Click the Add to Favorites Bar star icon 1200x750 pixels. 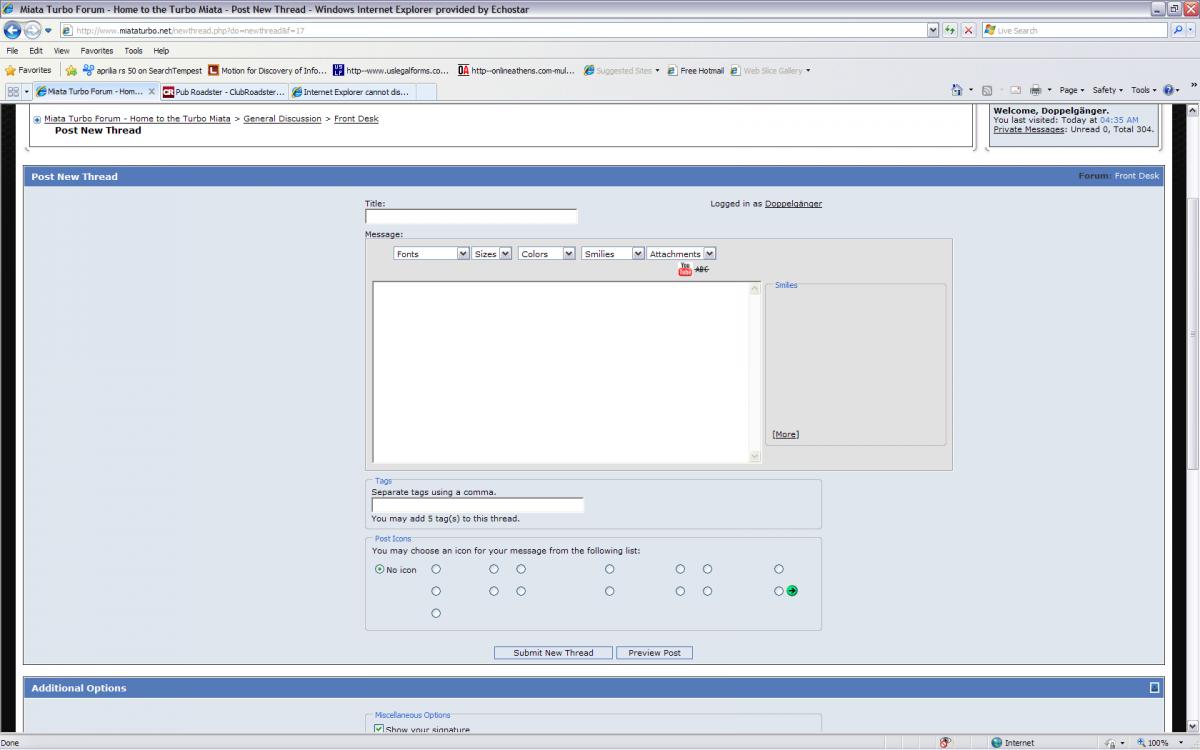click(x=71, y=70)
